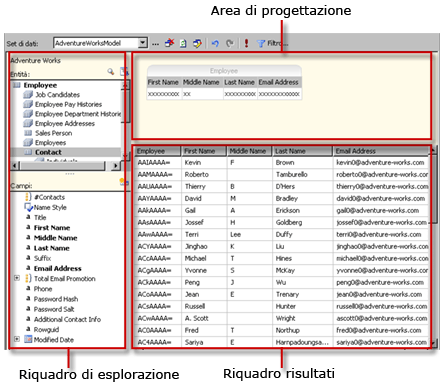Click the Employee results column header
The width and height of the screenshot is (445, 386).
pyautogui.click(x=157, y=151)
